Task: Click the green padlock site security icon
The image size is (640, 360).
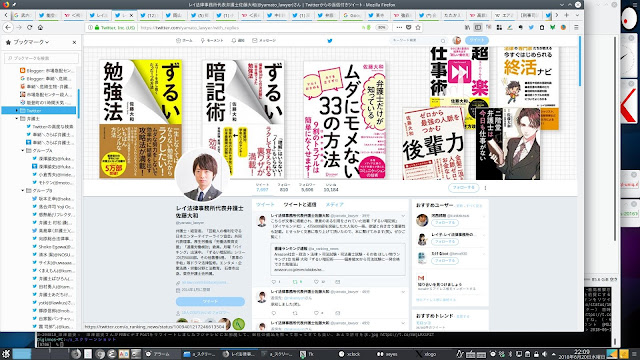Action: pyautogui.click(x=97, y=28)
